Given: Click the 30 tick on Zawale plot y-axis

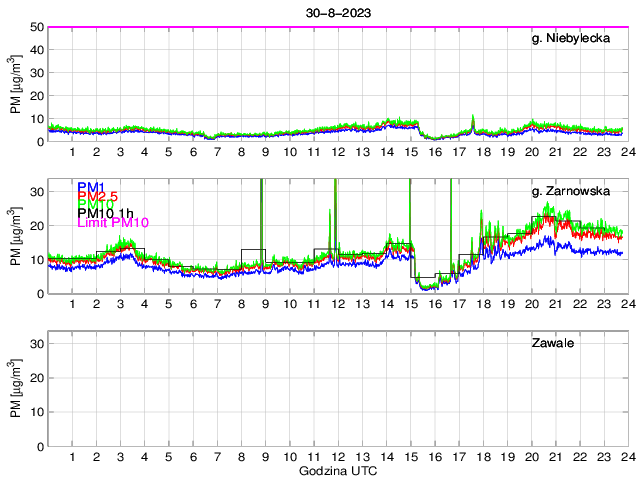Looking at the screenshot, I should (36, 344).
